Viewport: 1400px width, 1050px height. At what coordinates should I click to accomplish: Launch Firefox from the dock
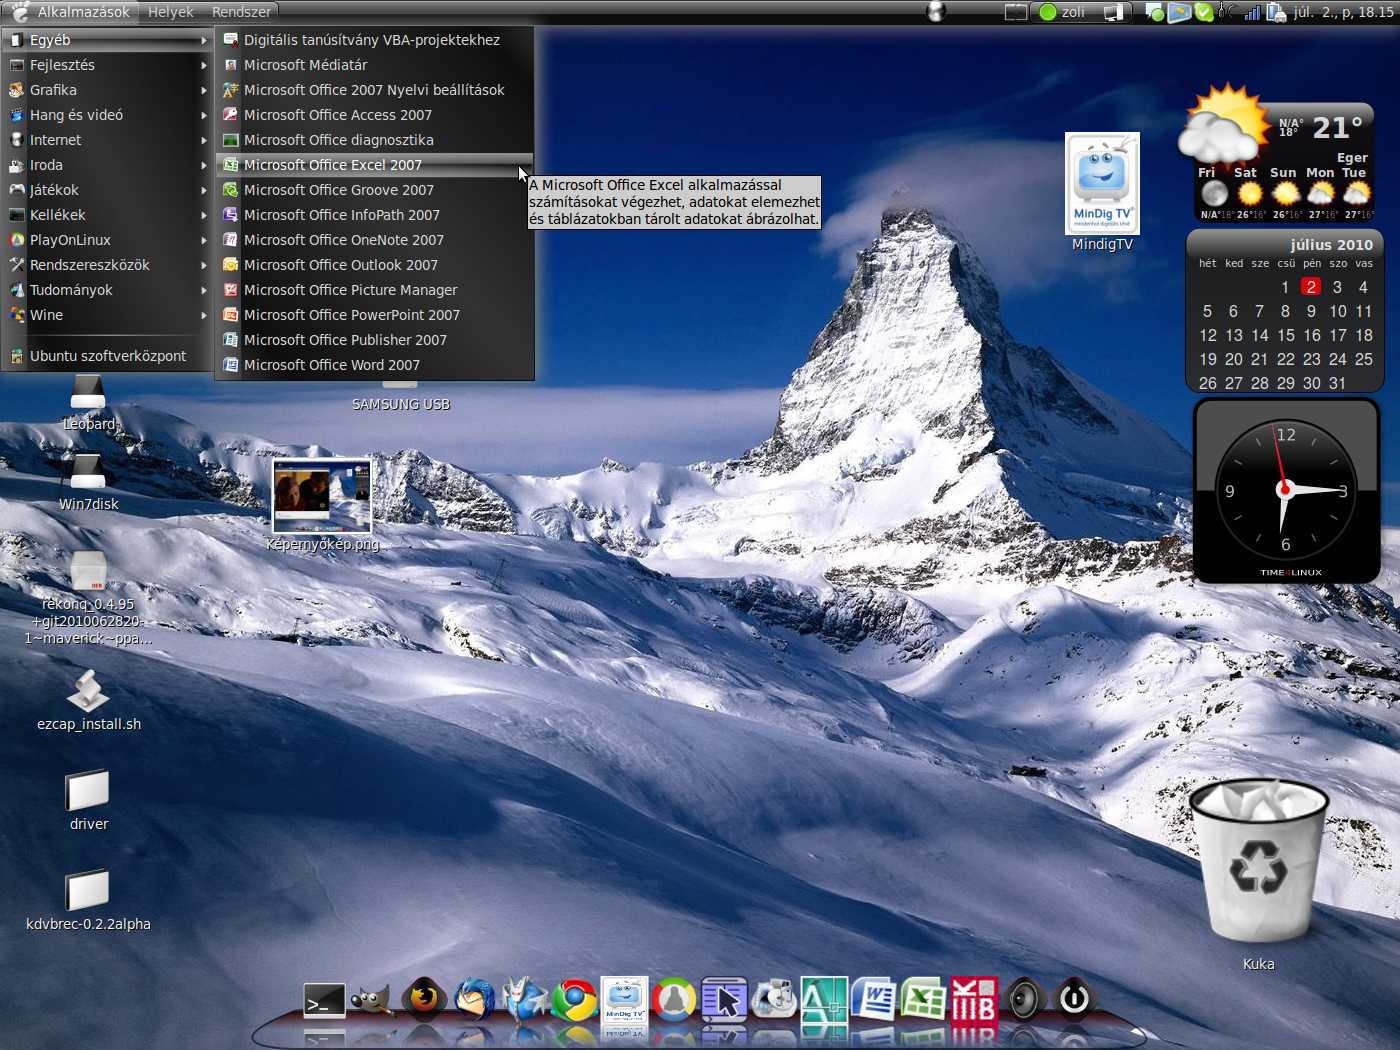(424, 998)
